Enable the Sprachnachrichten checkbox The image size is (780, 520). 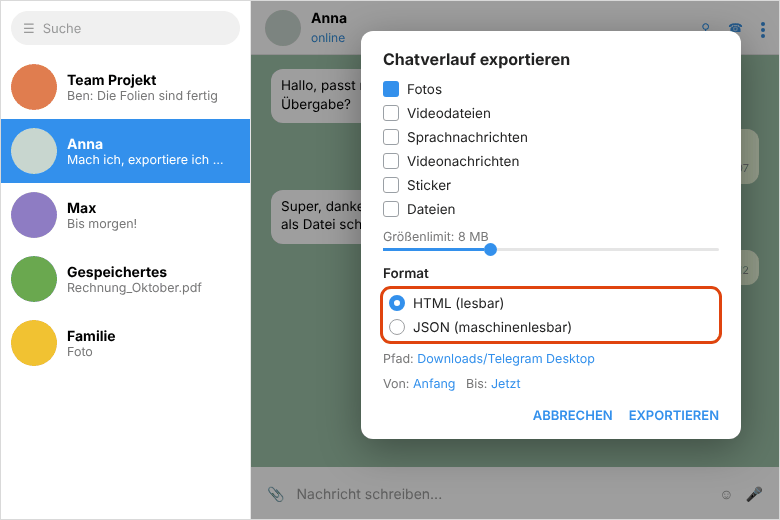(391, 137)
